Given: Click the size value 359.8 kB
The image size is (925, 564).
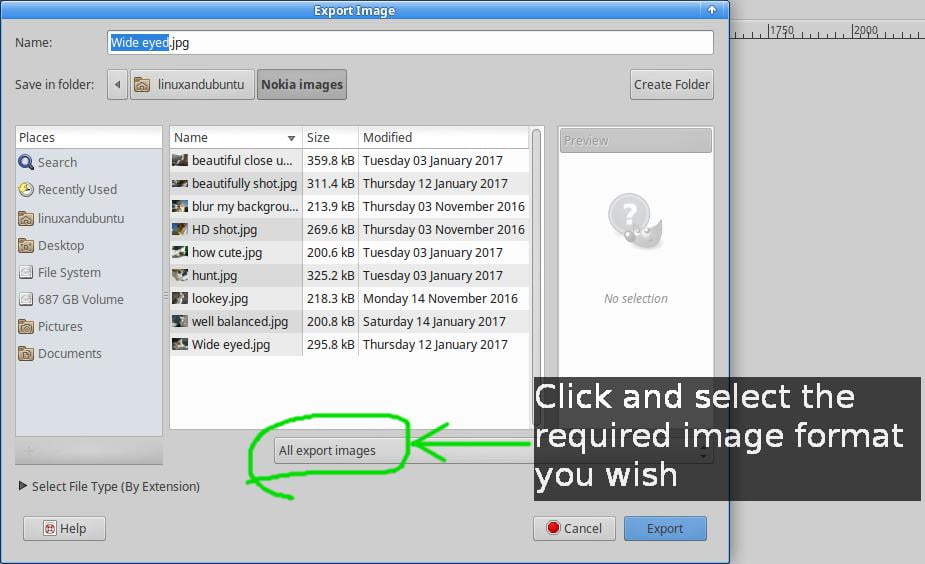Looking at the screenshot, I should click(x=330, y=160).
